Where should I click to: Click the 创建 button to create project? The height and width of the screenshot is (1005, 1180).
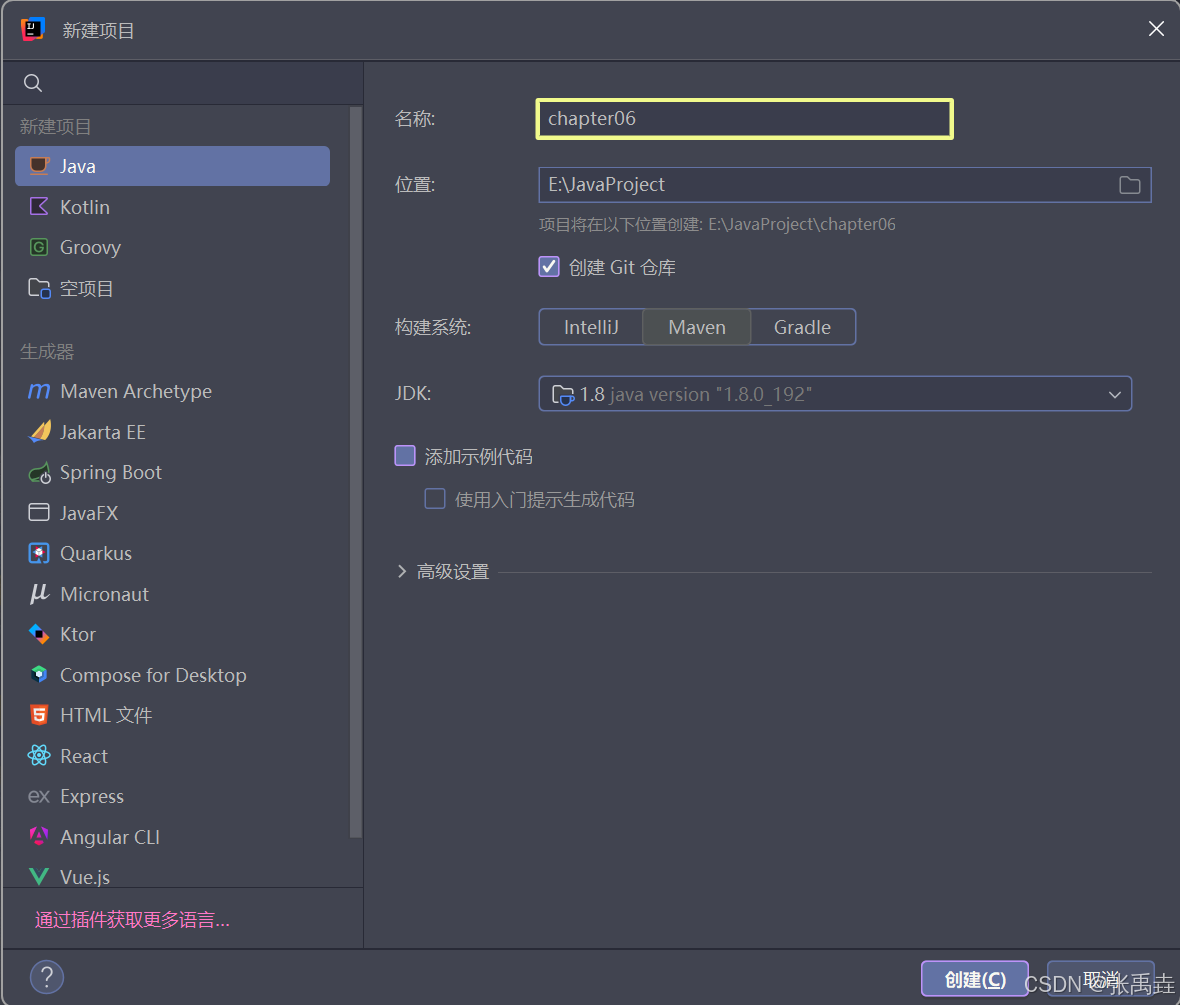click(x=973, y=979)
